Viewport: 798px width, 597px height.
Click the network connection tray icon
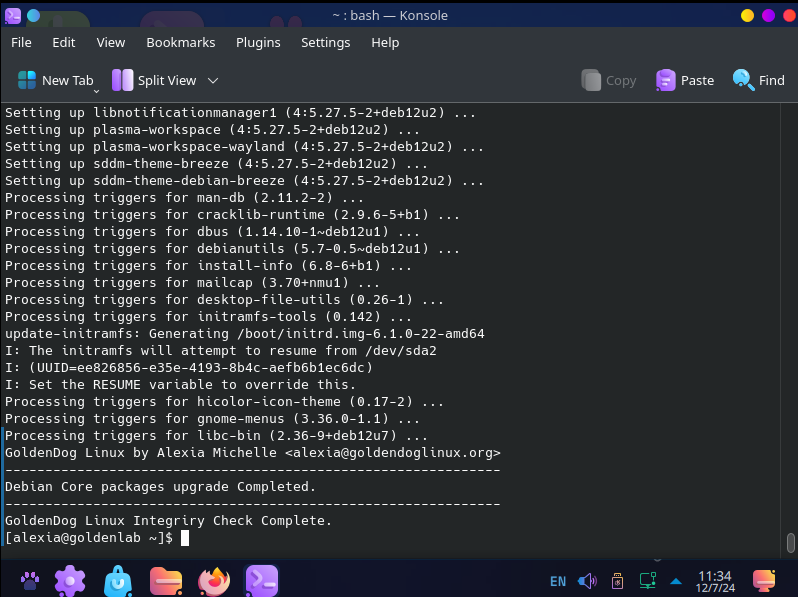point(647,581)
